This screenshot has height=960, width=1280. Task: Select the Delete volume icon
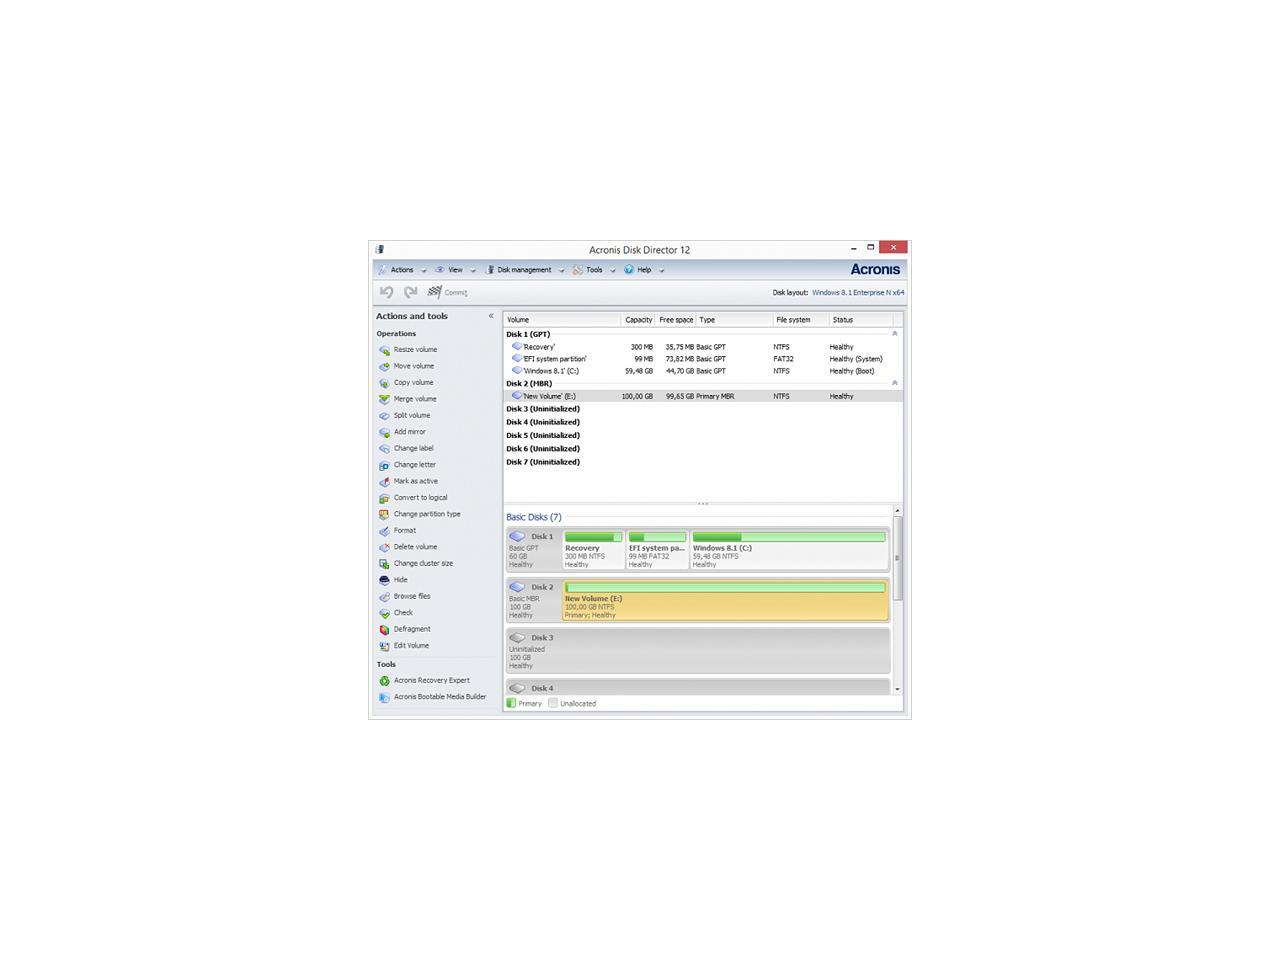(x=384, y=547)
